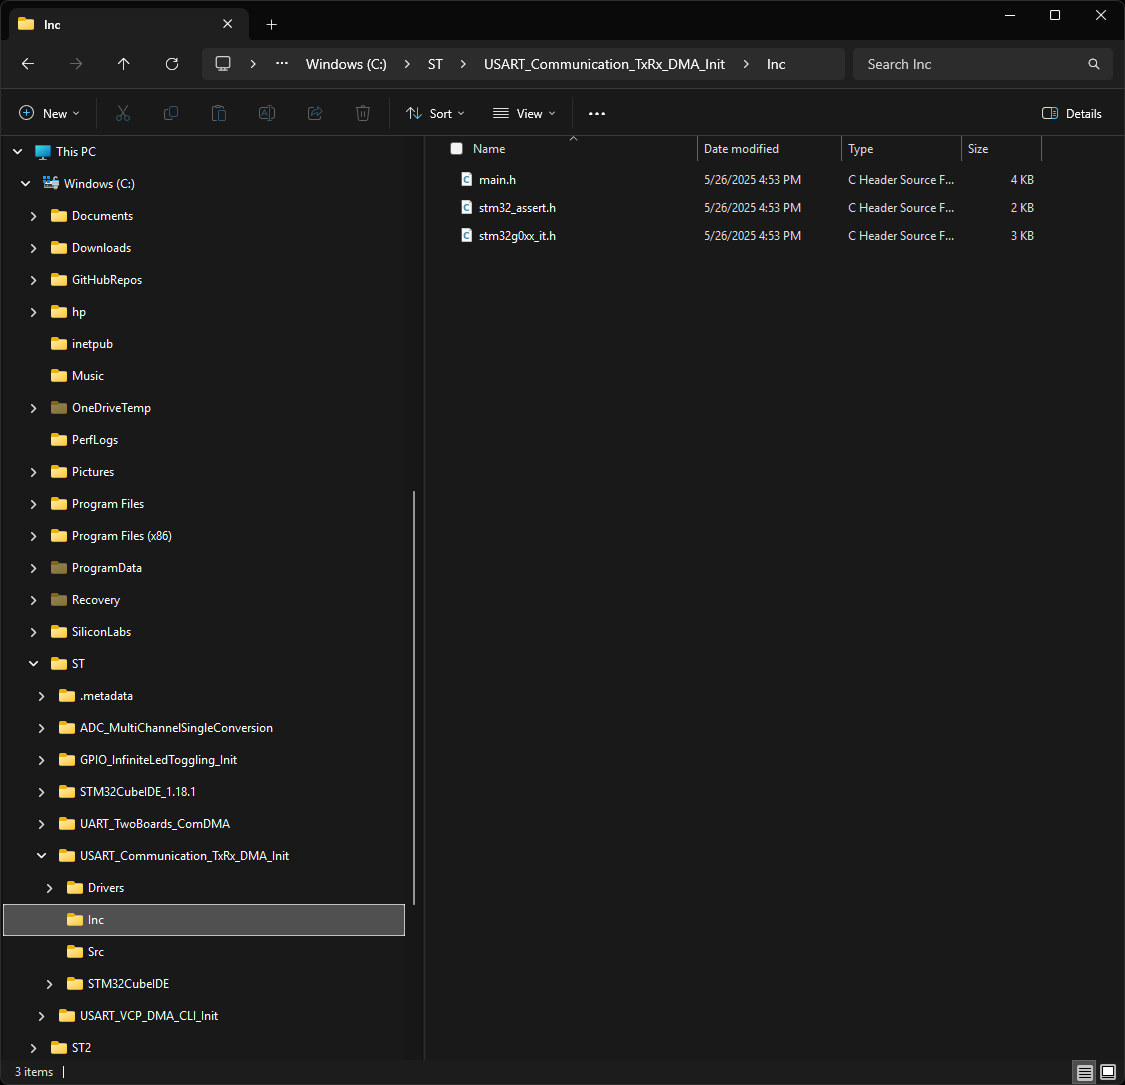Screen dimensions: 1125x1085
Task: Navigate up one level with the up arrow
Action: [123, 64]
